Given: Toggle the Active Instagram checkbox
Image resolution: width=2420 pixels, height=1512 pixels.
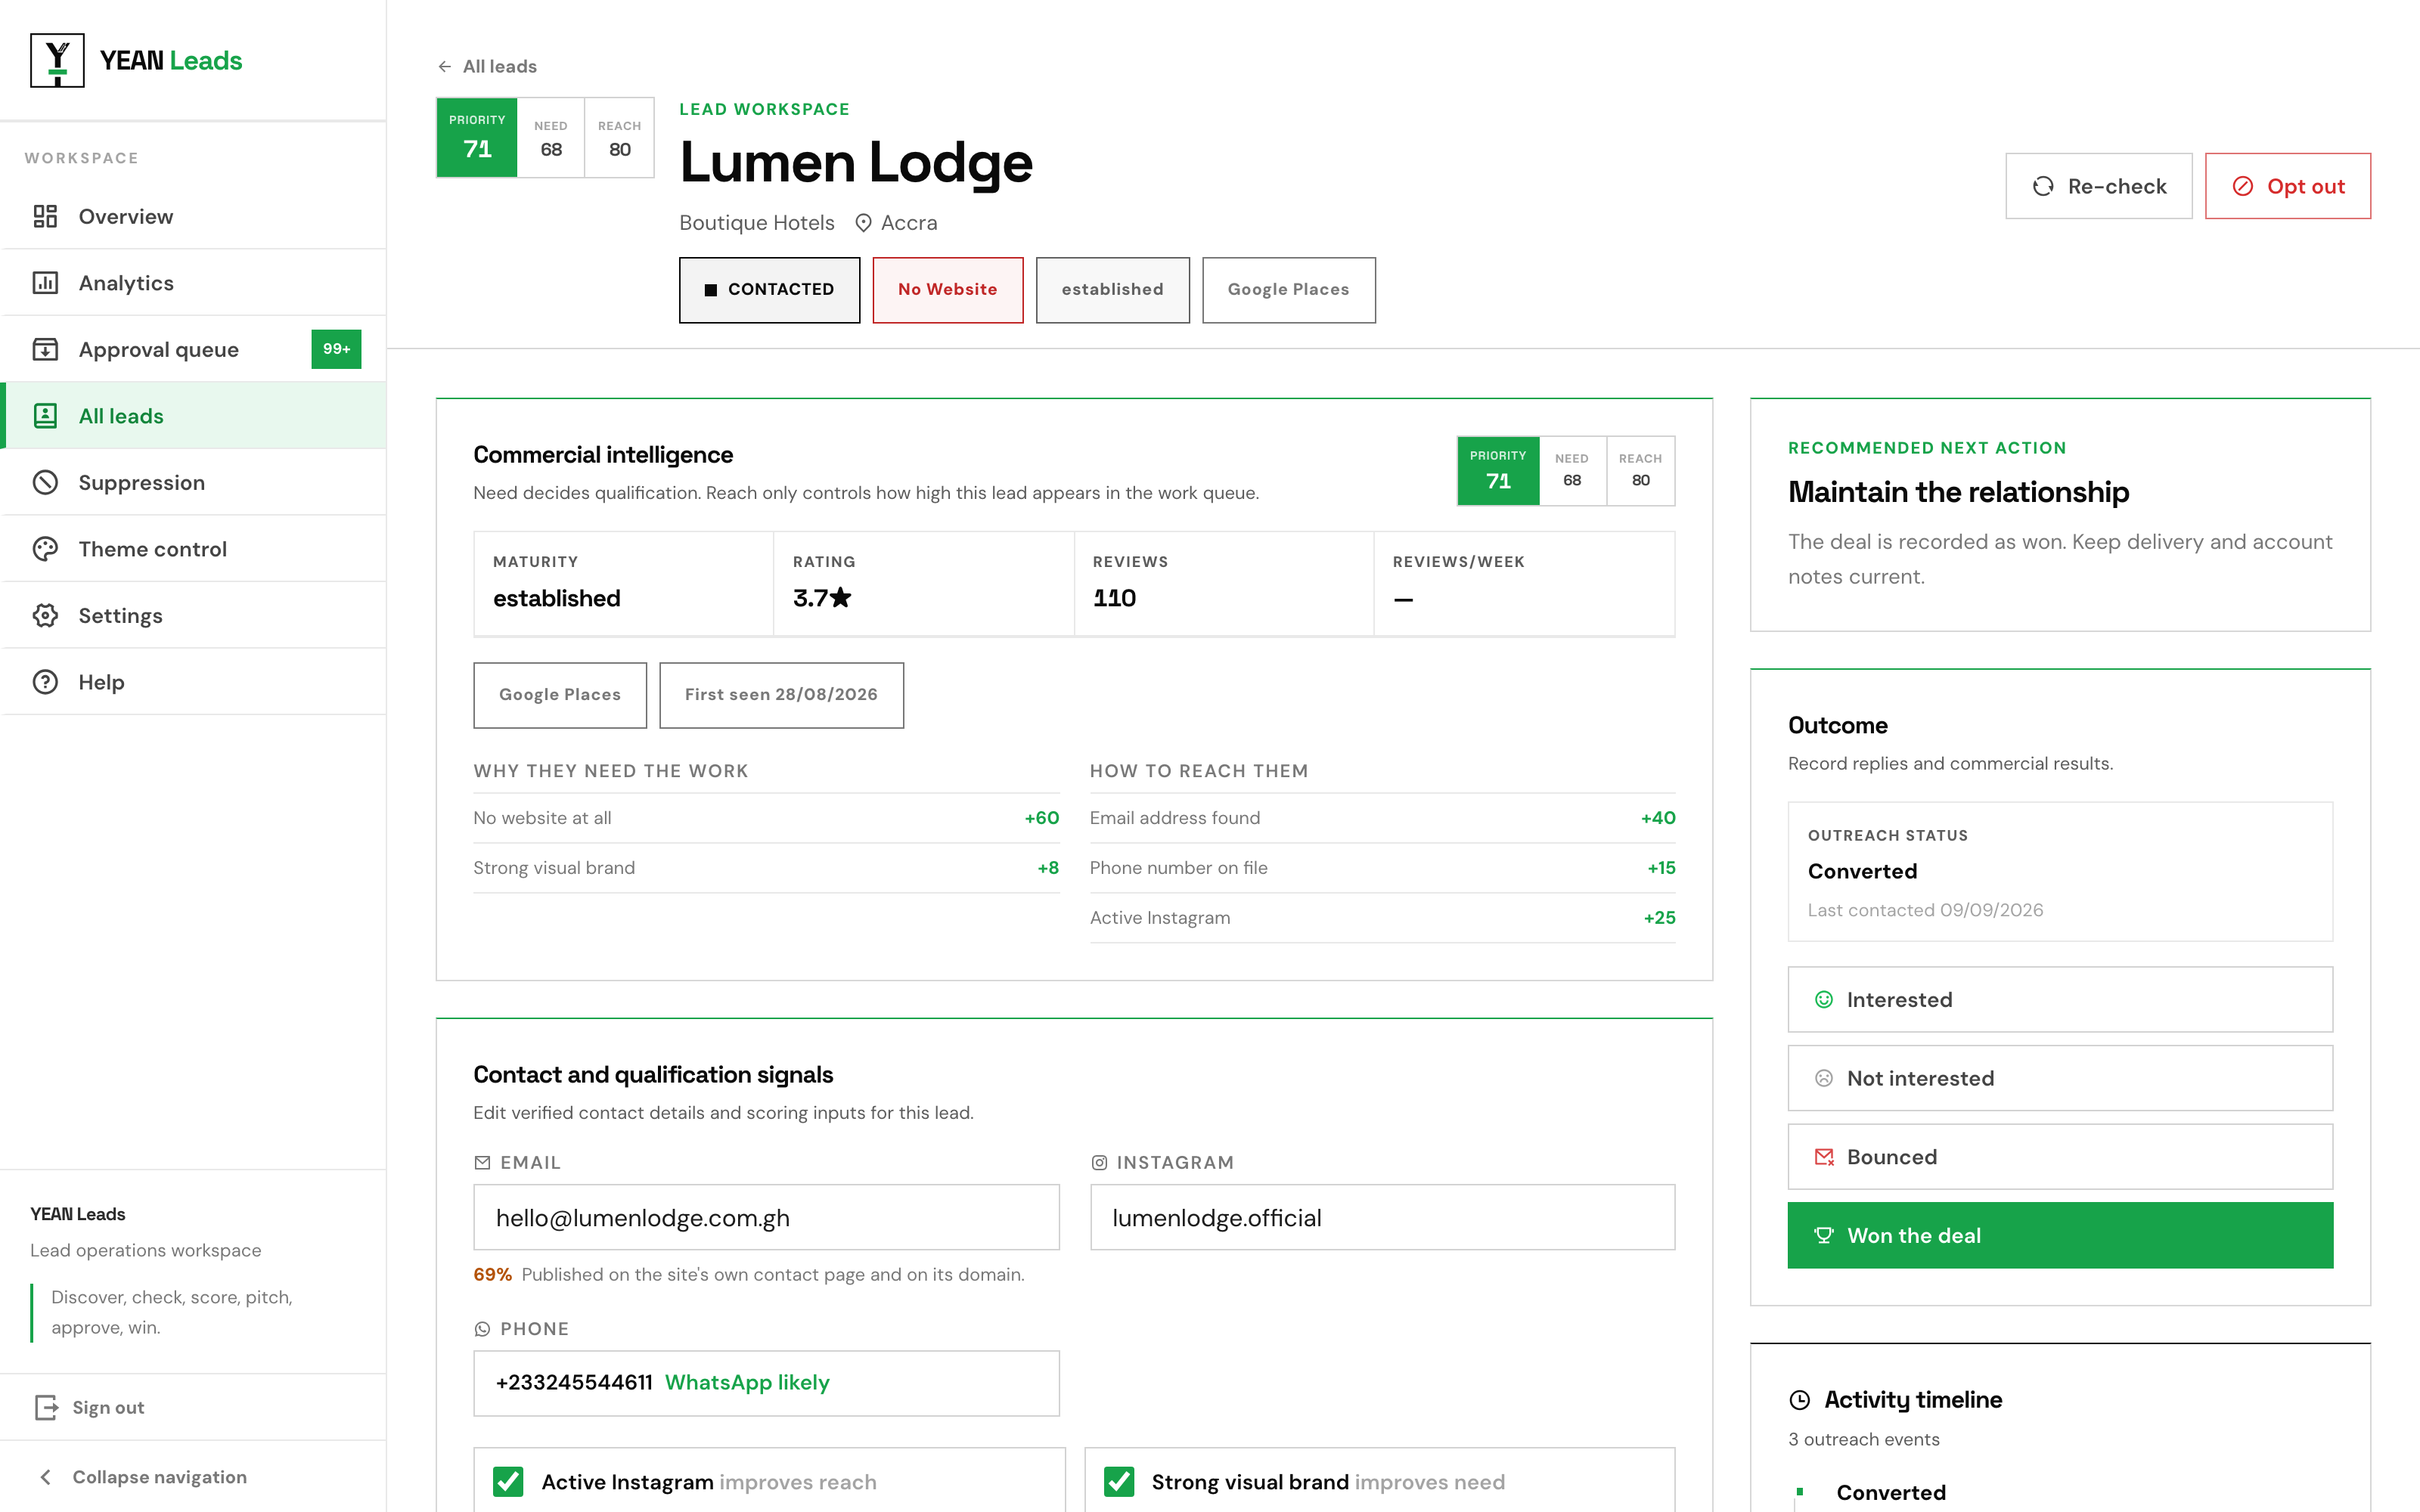Looking at the screenshot, I should 508,1481.
